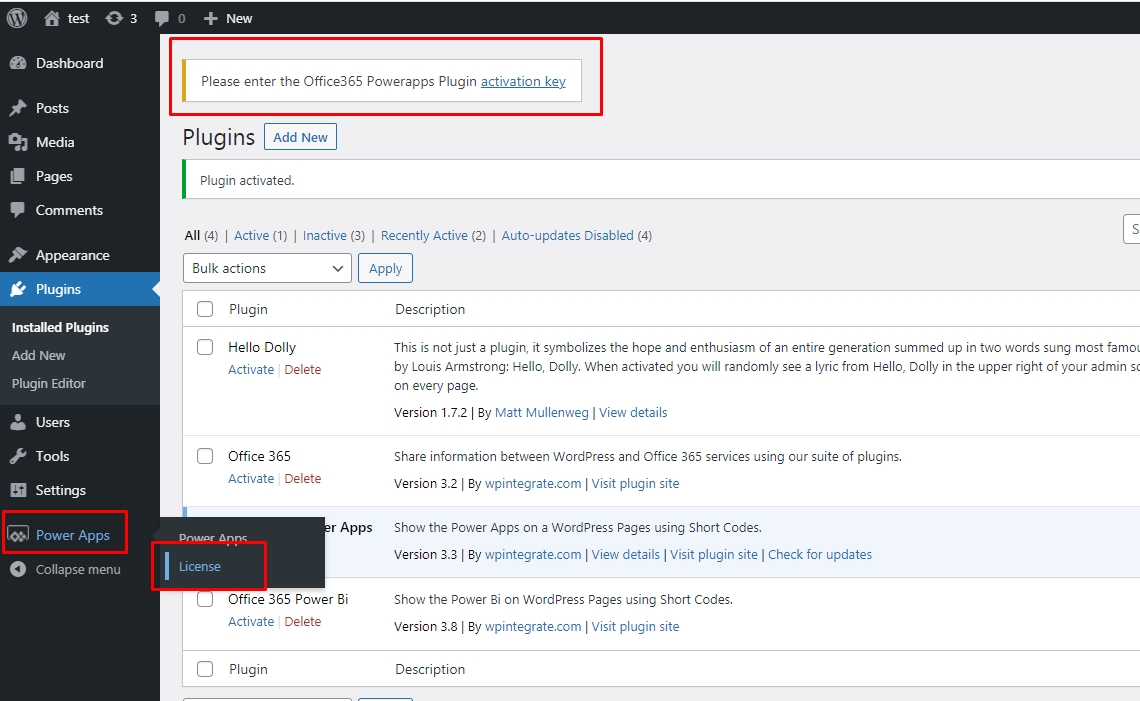Show All (4) plugins filter
This screenshot has height=701, width=1140.
pos(201,236)
